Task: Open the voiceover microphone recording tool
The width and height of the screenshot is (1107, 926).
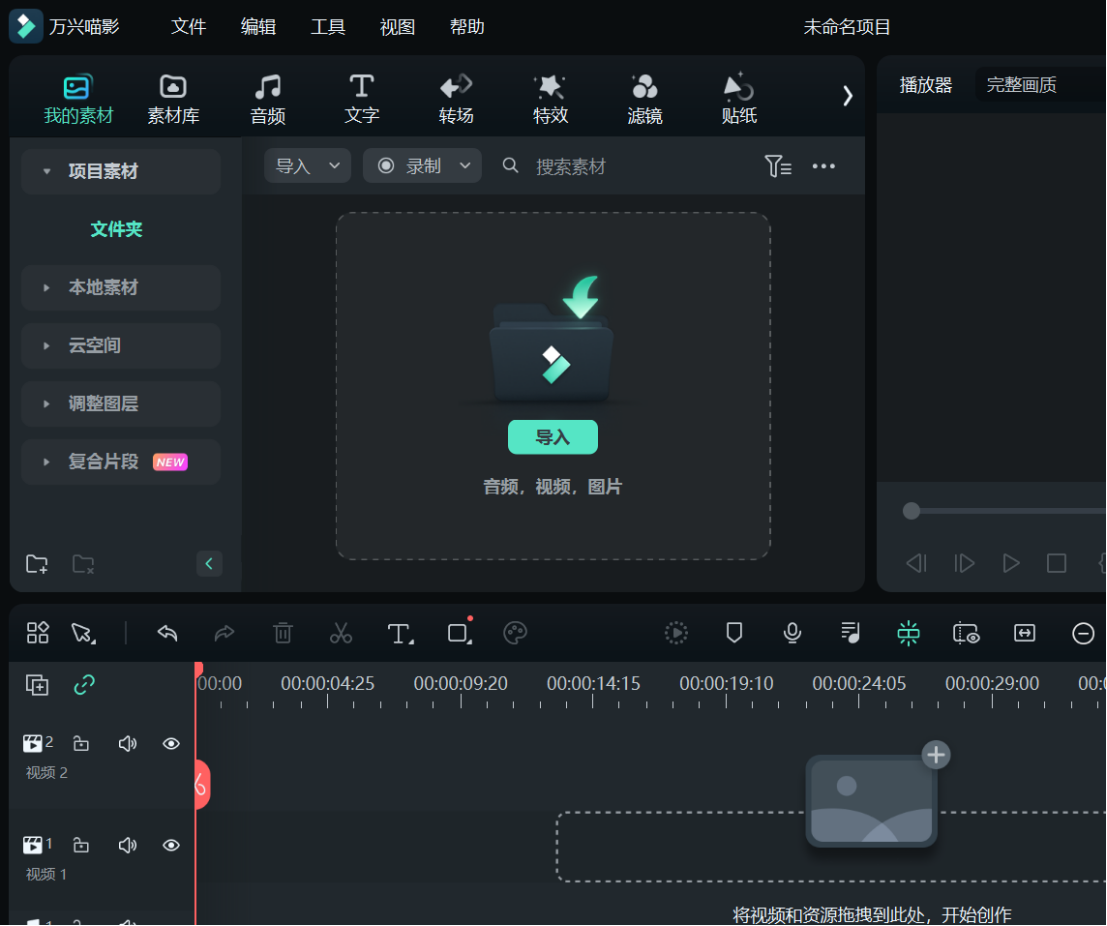Action: (x=791, y=632)
